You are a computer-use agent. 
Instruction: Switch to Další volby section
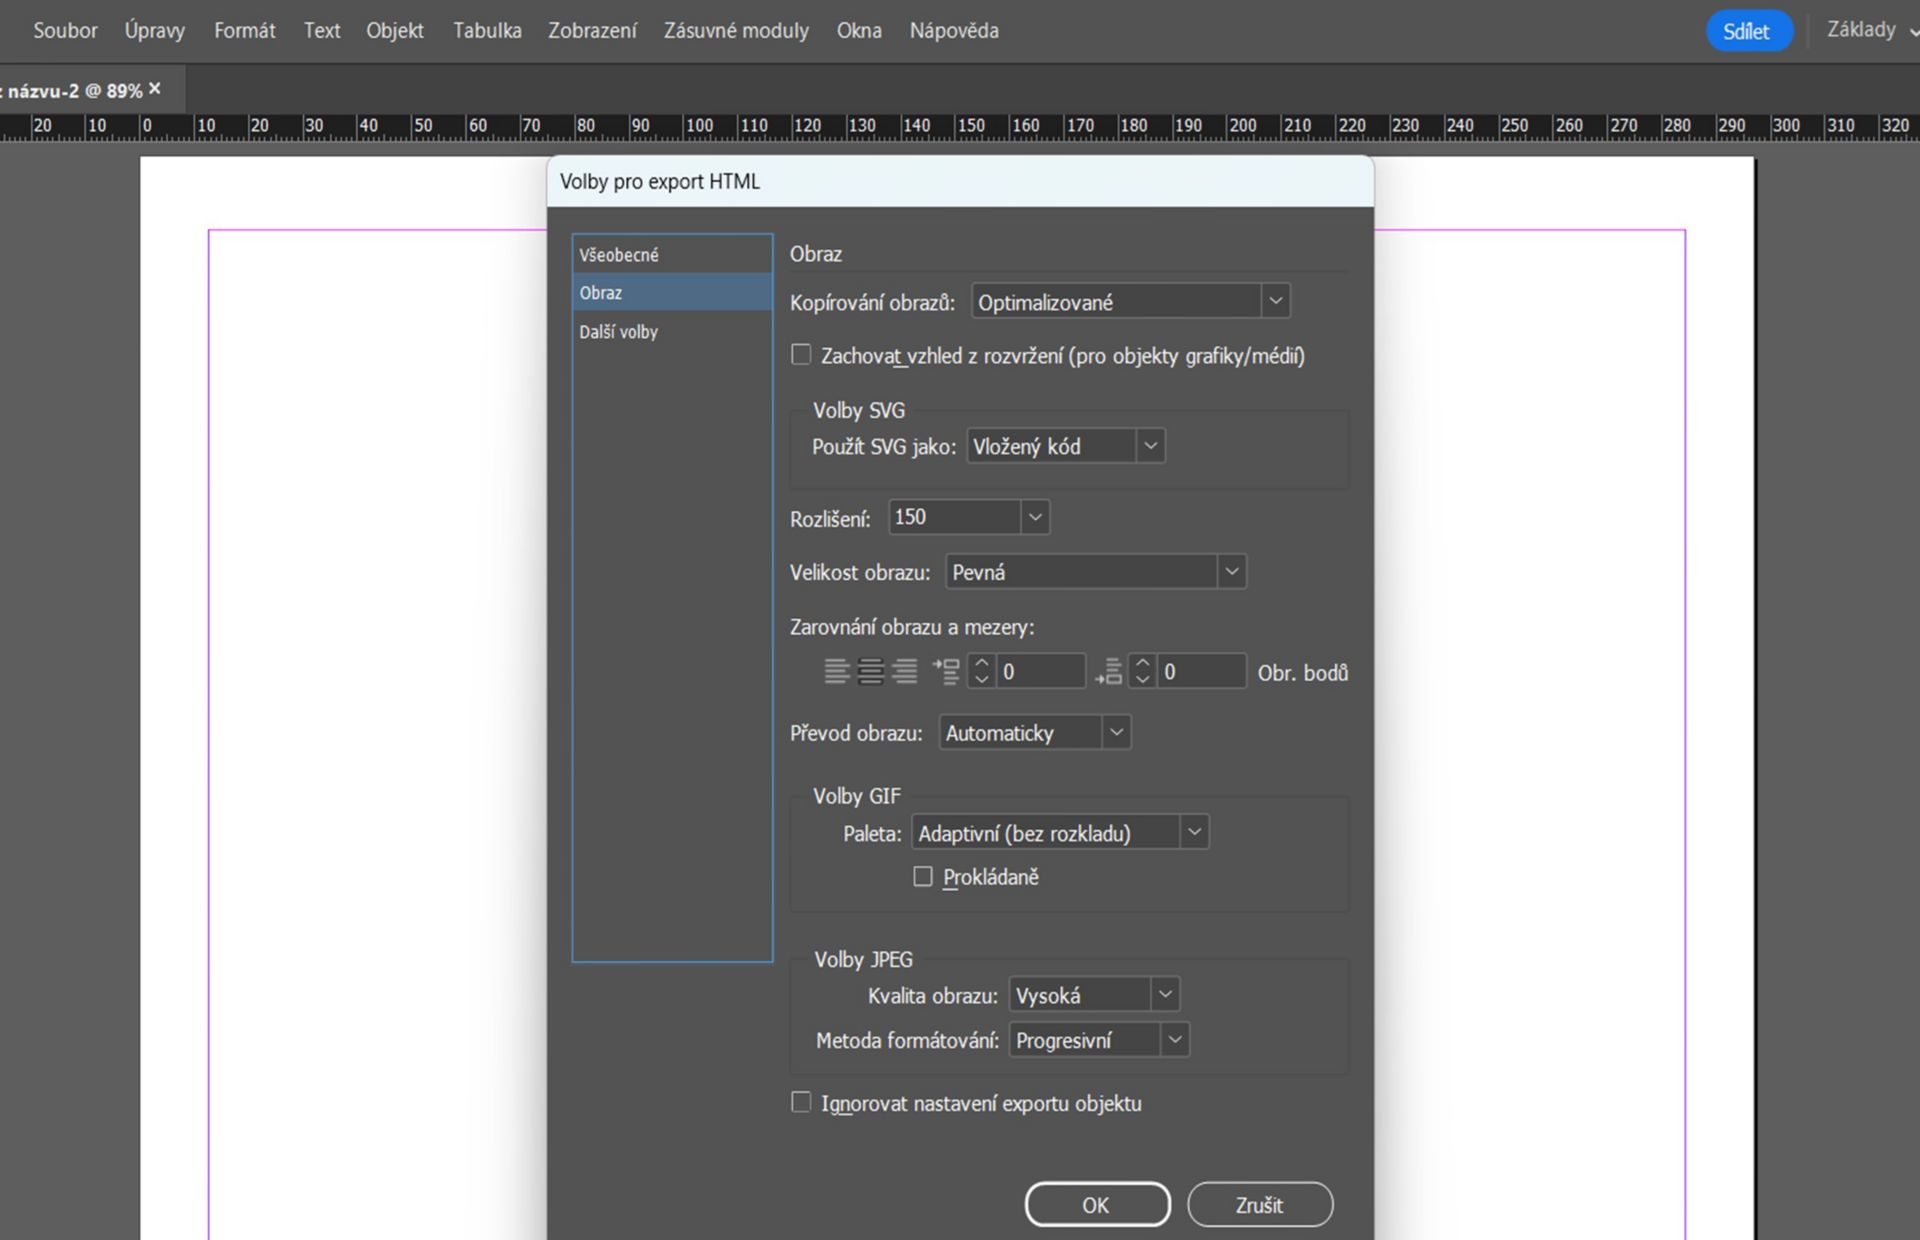pyautogui.click(x=618, y=332)
